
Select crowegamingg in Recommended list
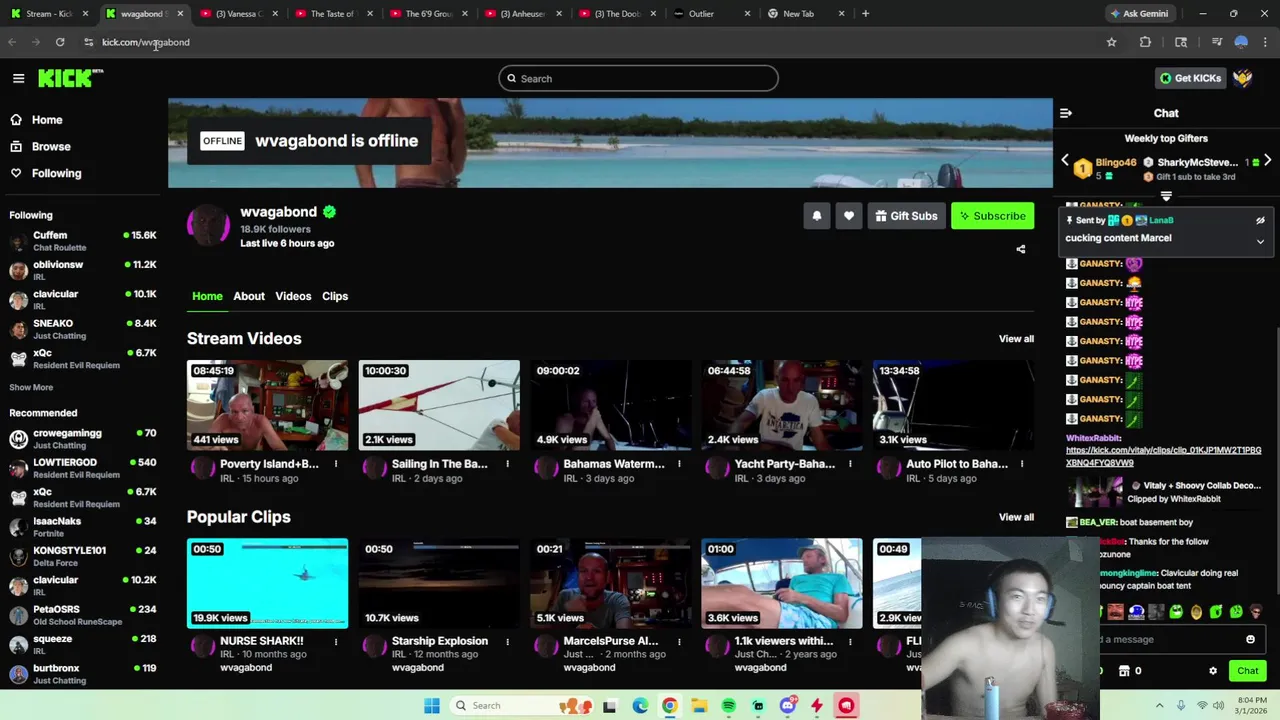83,439
